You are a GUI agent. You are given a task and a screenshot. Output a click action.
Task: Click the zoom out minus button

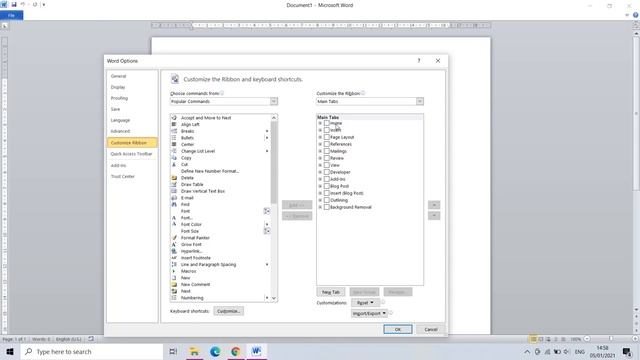coord(587,339)
